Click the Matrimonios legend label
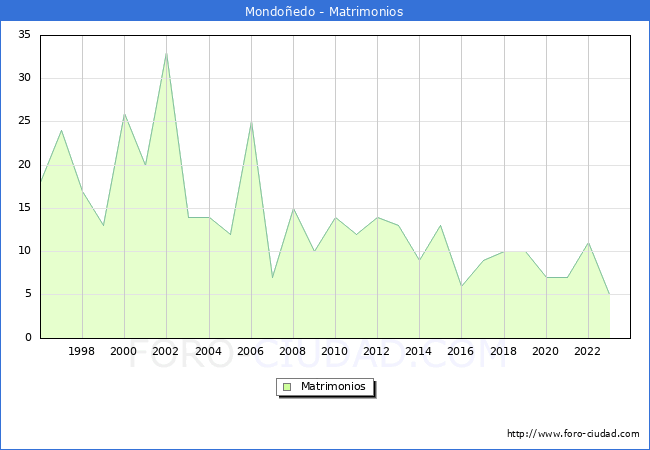This screenshot has width=650, height=450. (x=333, y=386)
